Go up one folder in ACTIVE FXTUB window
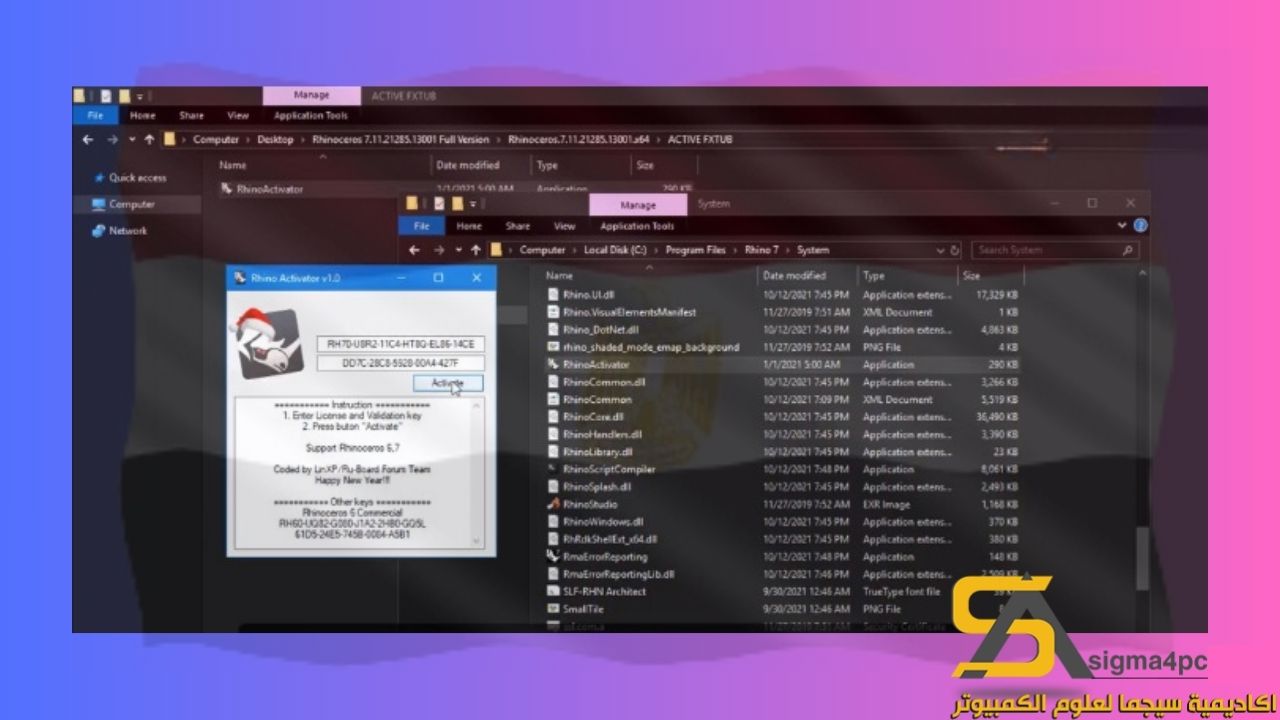 149,140
